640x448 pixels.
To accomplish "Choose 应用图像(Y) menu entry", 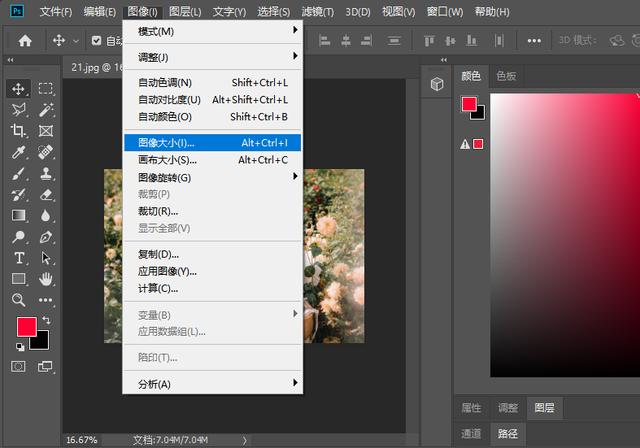I will pos(213,271).
